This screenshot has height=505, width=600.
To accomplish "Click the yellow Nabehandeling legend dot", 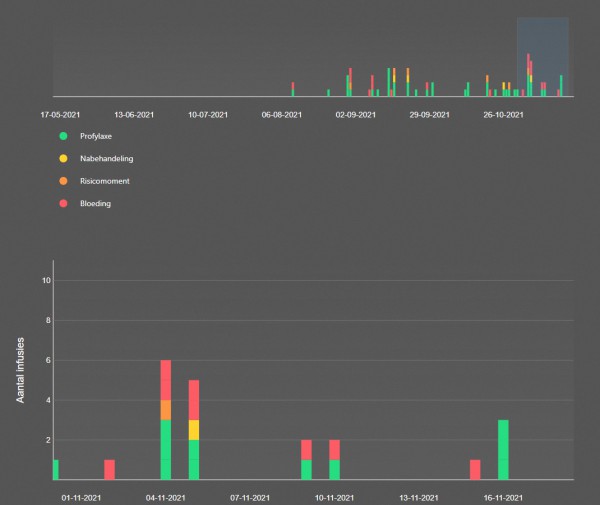I will tap(64, 158).
